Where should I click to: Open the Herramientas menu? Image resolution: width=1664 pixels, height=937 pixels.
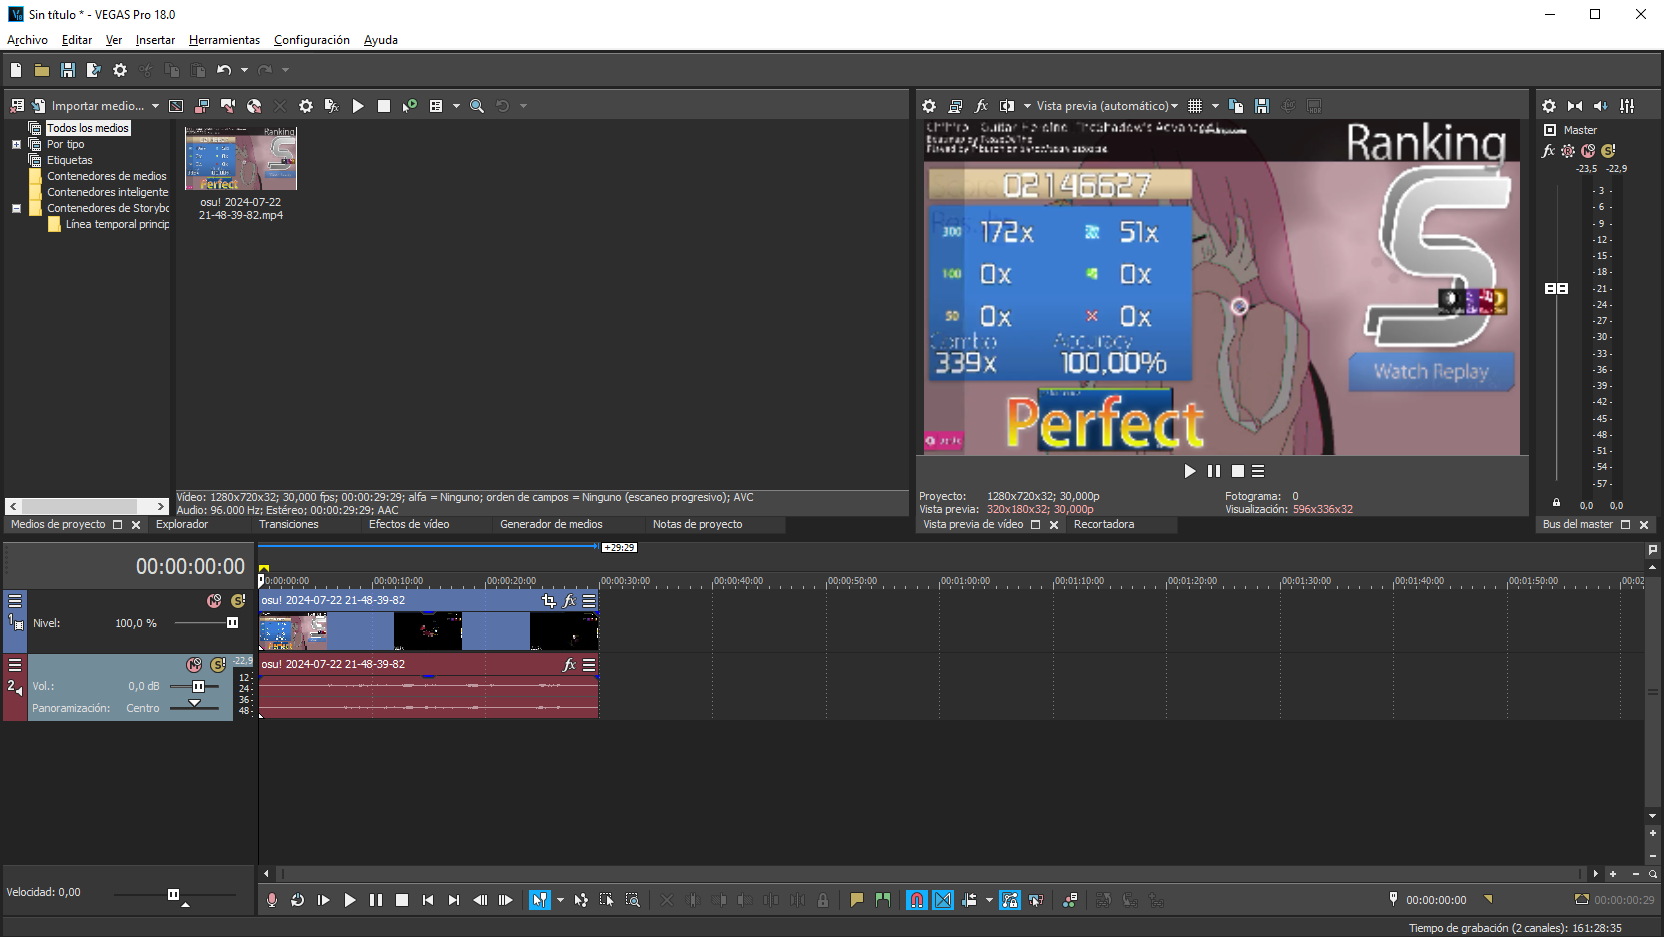[224, 40]
